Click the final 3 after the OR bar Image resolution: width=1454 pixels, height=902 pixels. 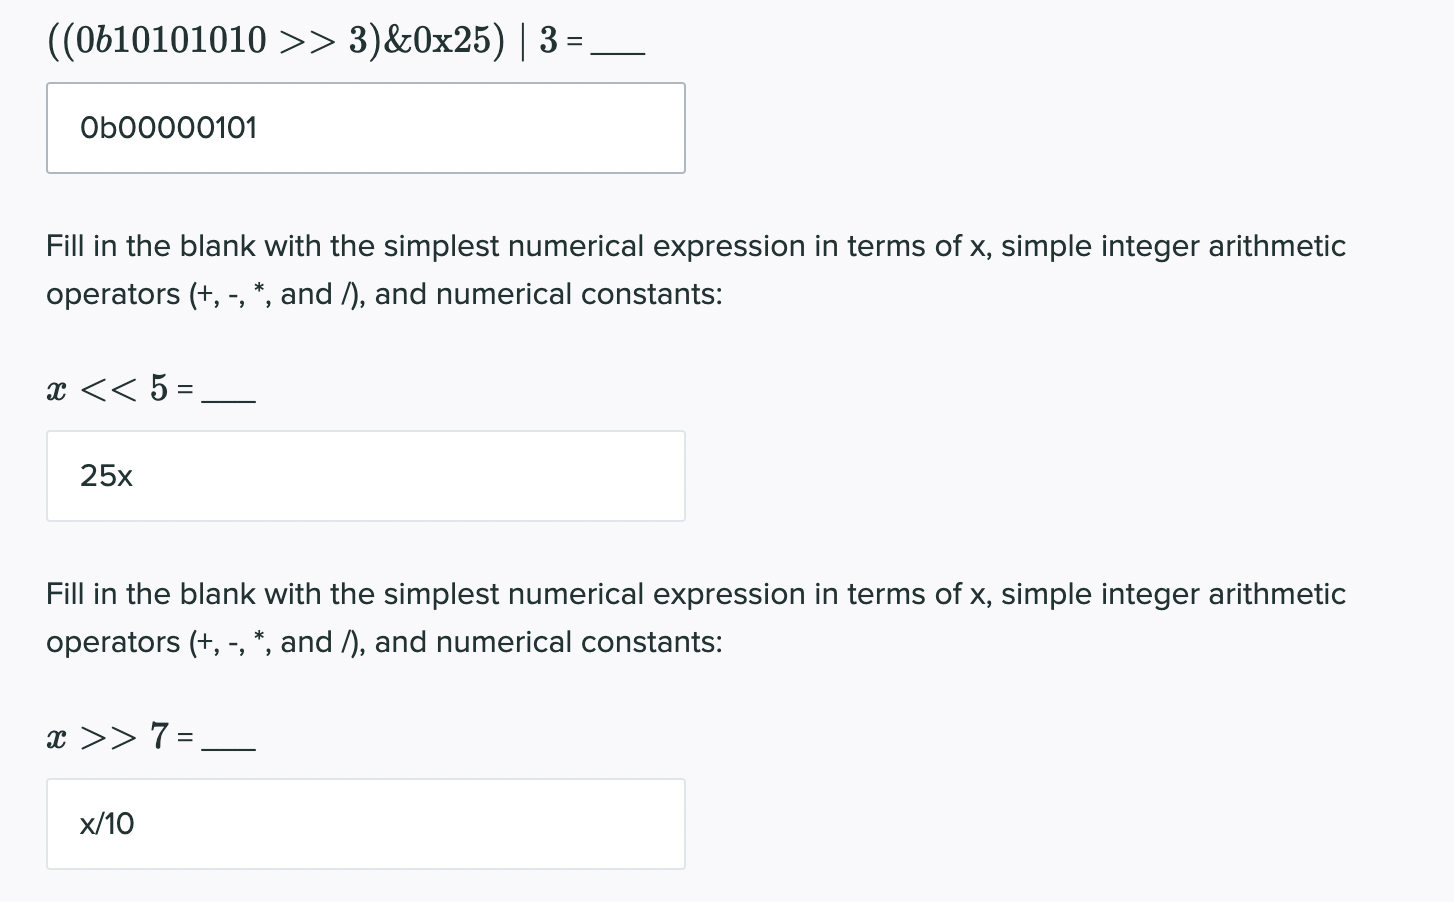pyautogui.click(x=548, y=40)
